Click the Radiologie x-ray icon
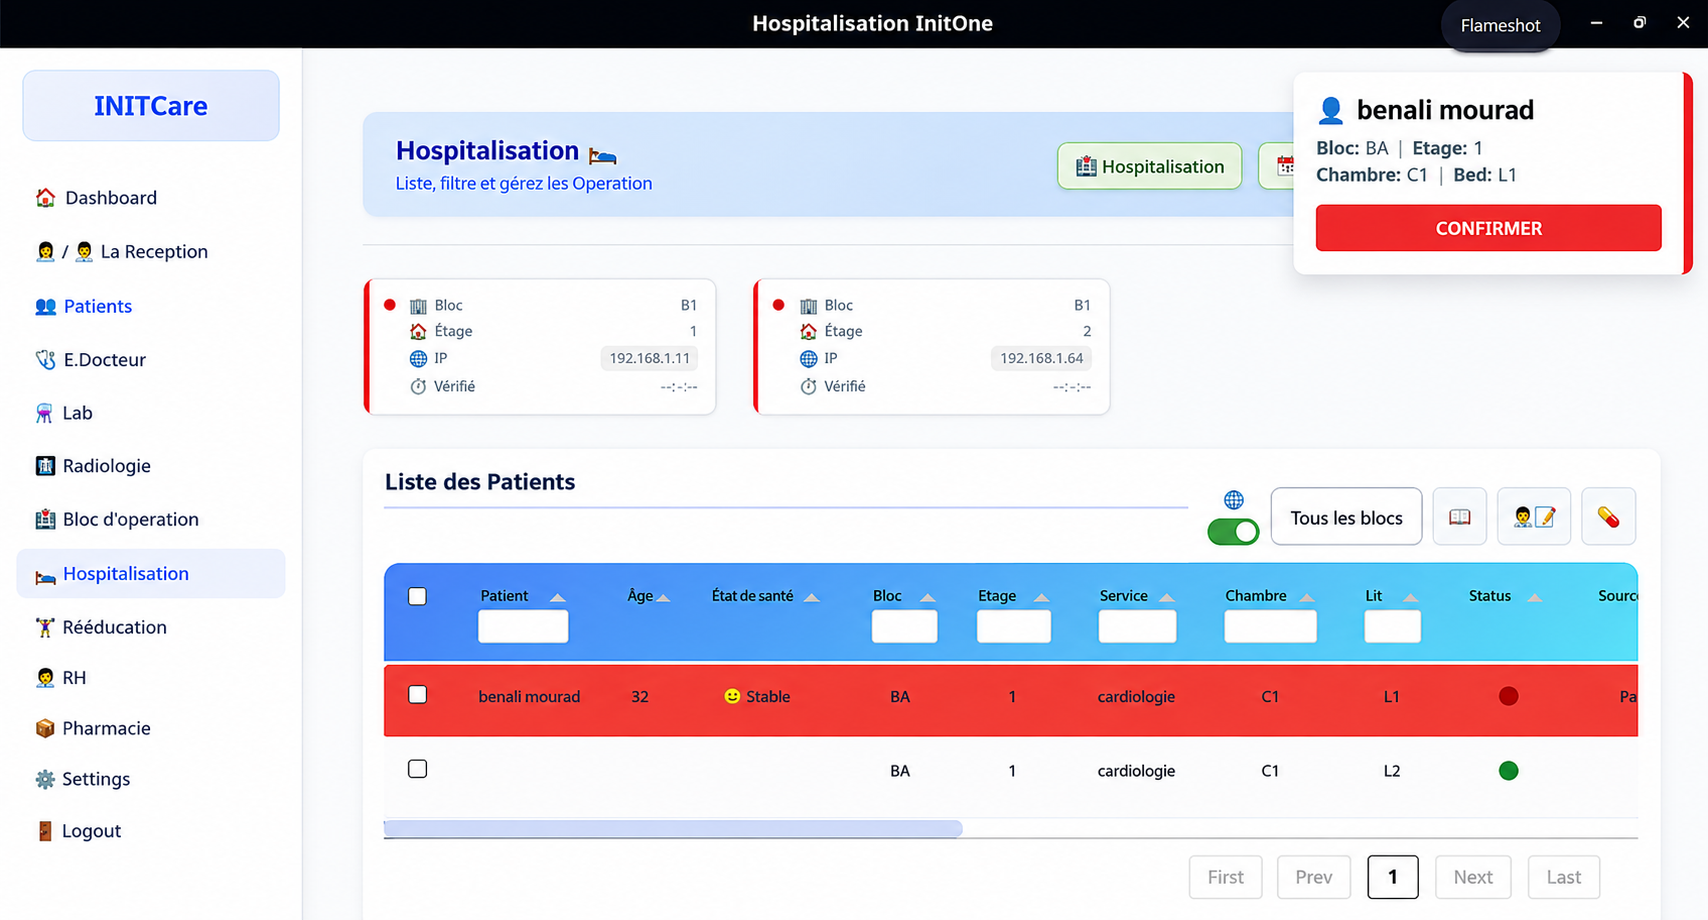 [45, 466]
